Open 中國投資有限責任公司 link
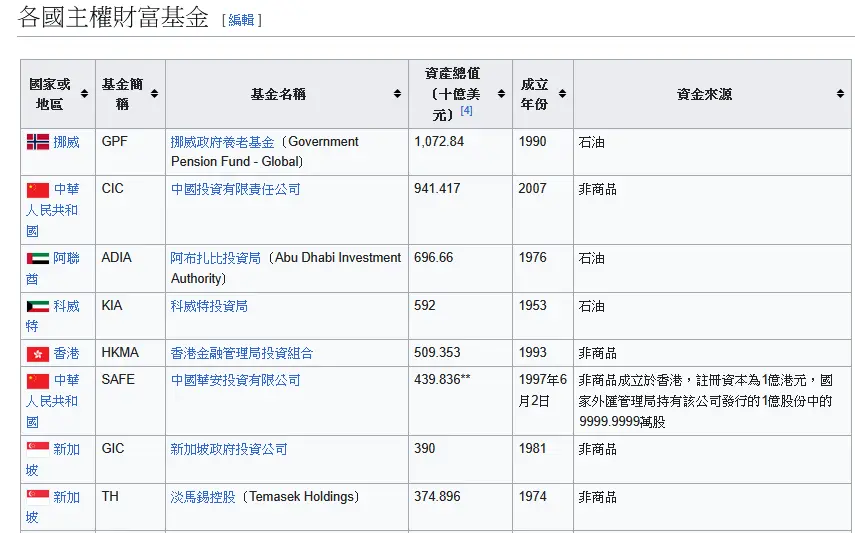Viewport: 855px width, 533px height. (x=236, y=189)
